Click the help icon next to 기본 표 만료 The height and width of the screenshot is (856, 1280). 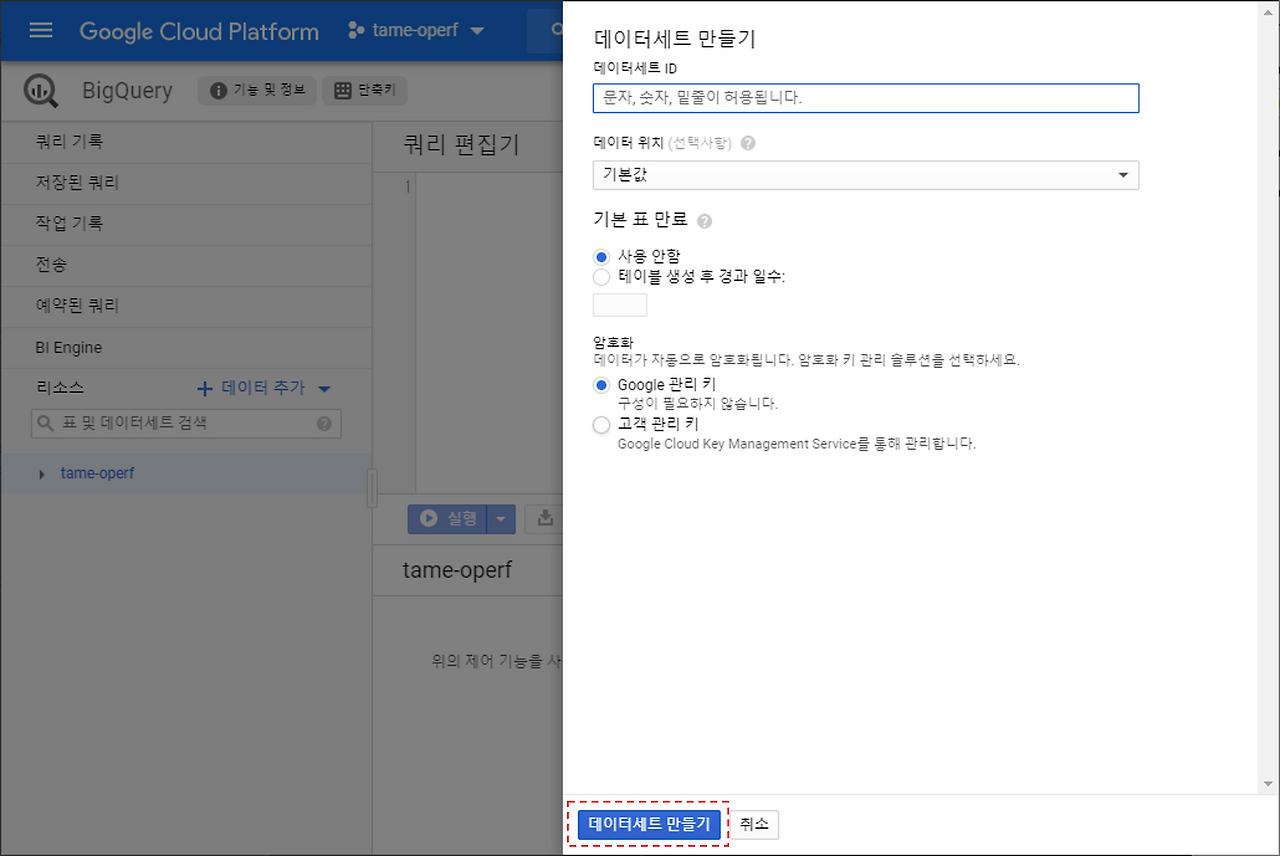(704, 221)
